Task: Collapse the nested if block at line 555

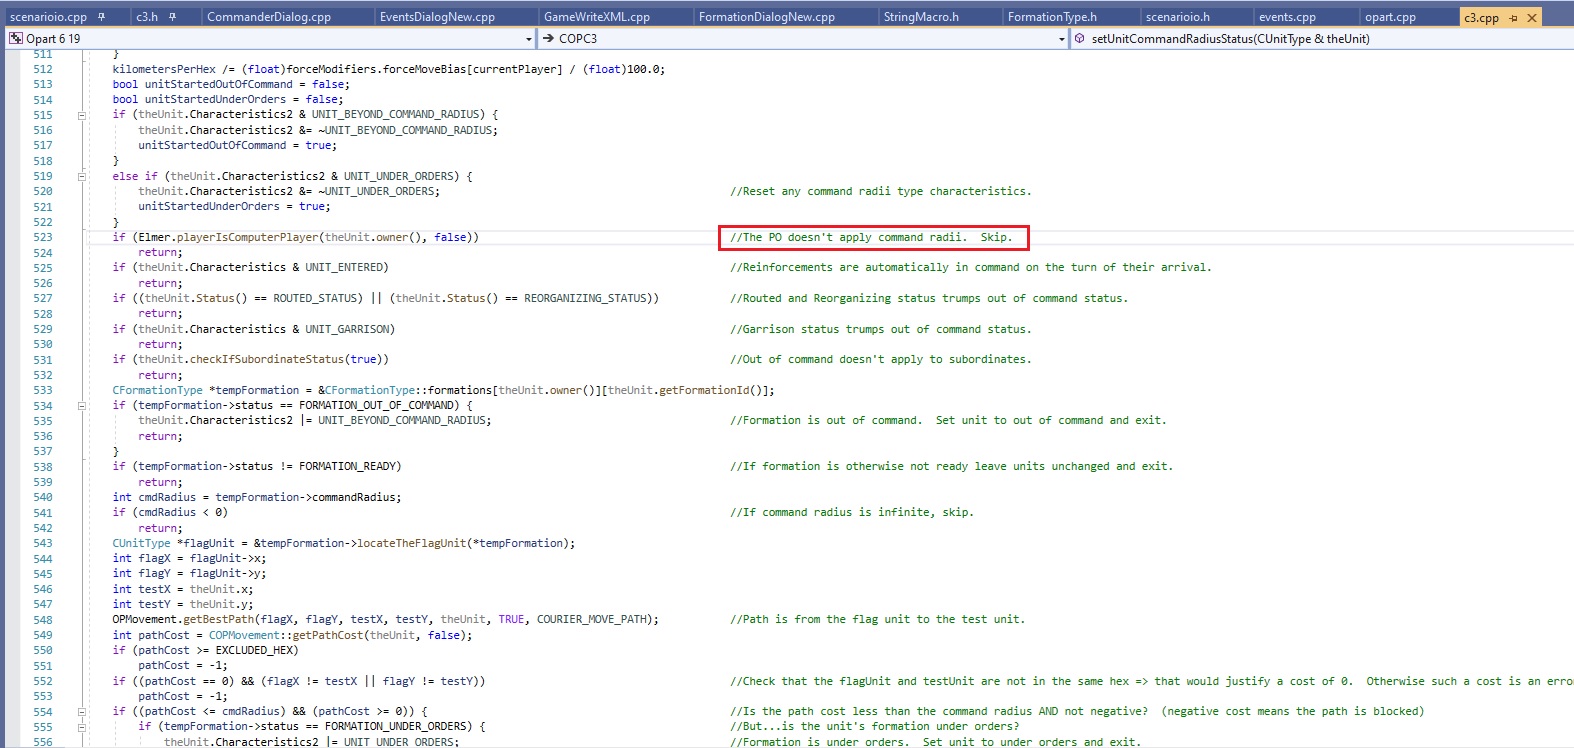Action: point(82,727)
